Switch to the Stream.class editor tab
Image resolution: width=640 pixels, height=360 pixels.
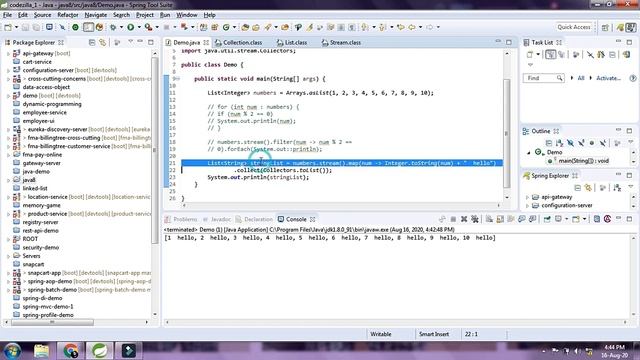click(344, 42)
